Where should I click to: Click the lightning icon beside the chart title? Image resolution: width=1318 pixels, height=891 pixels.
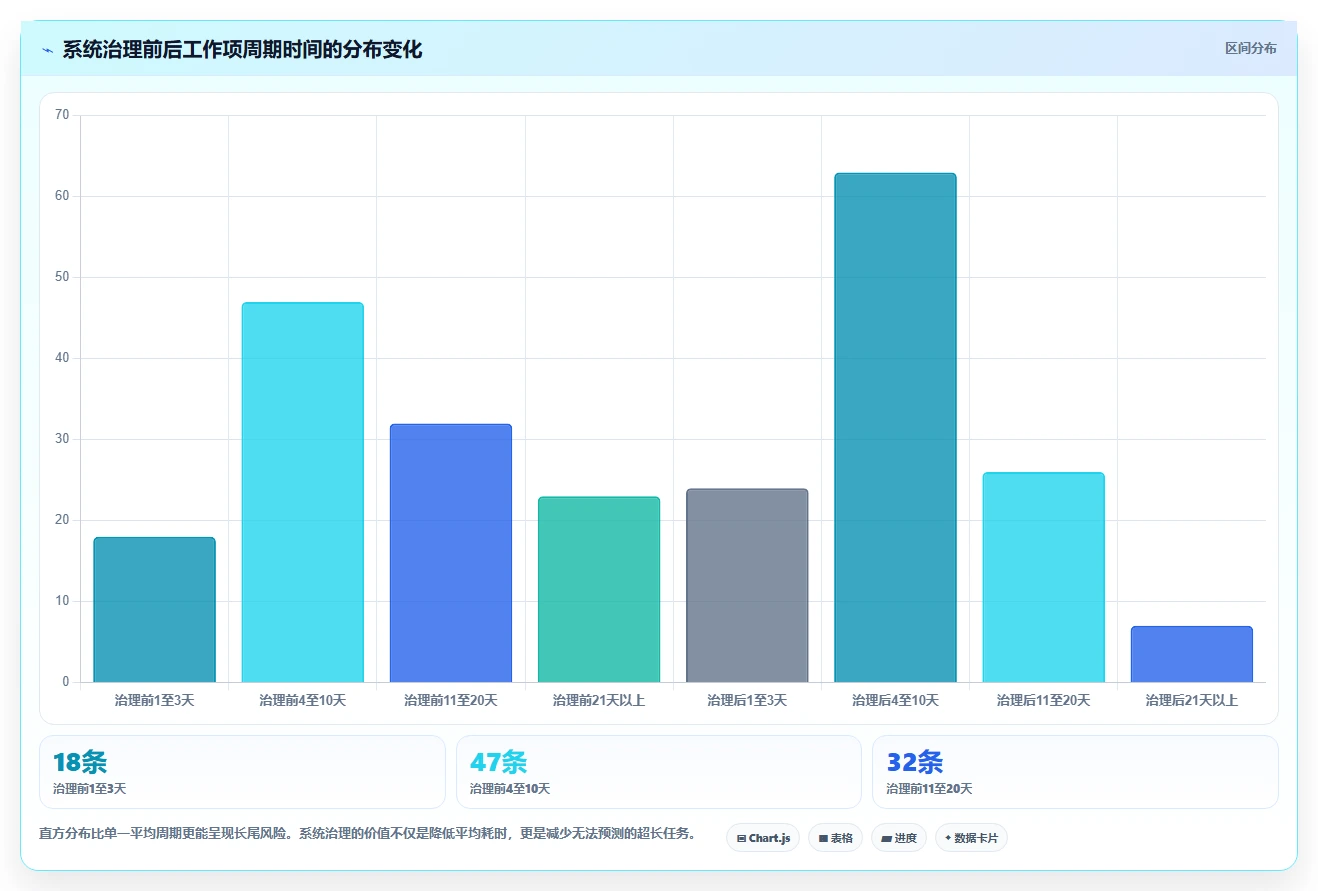[48, 50]
